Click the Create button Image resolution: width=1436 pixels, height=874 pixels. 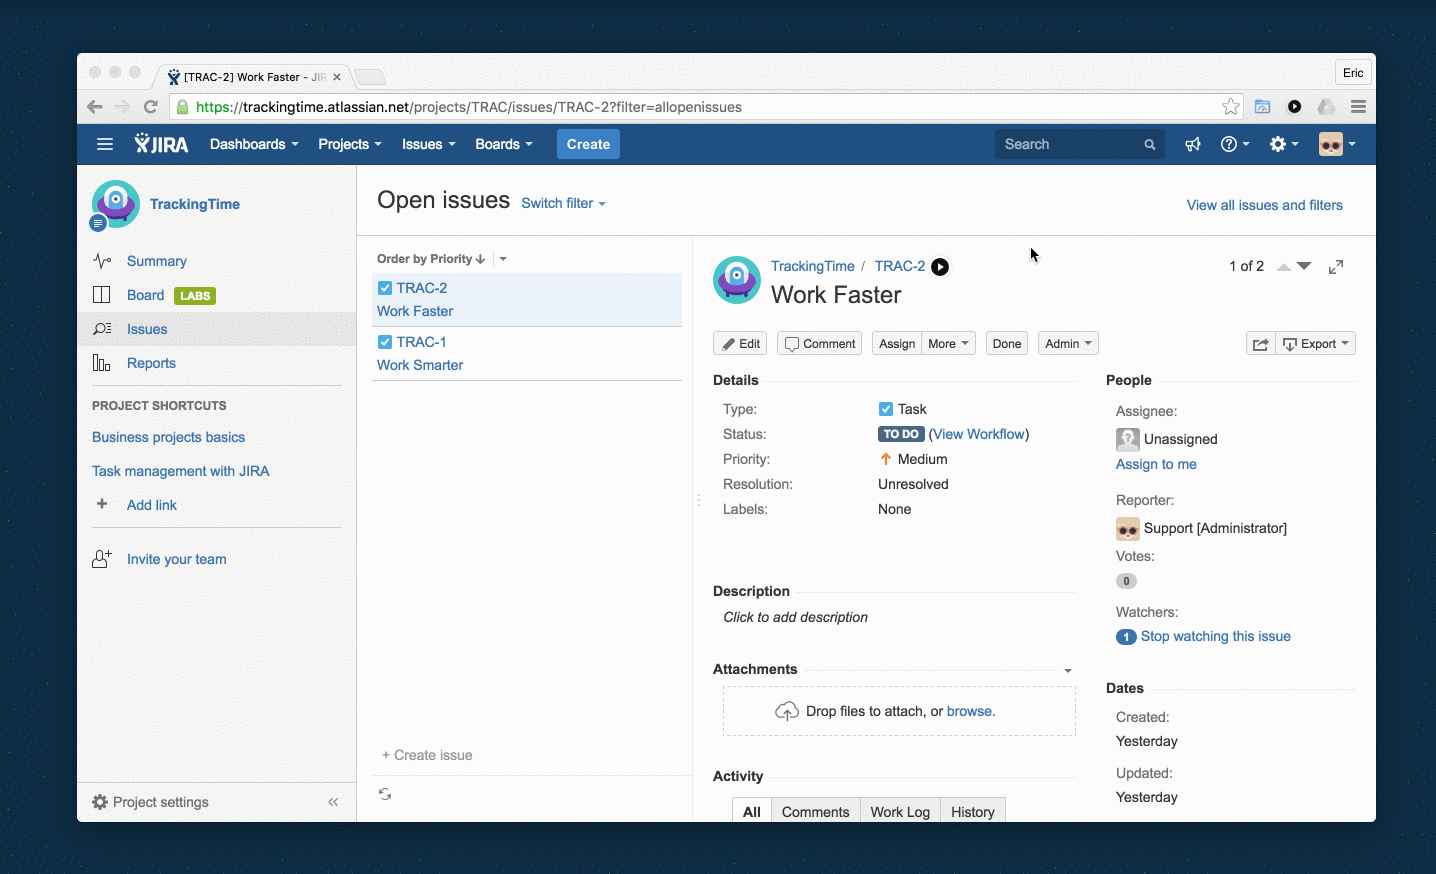click(588, 144)
